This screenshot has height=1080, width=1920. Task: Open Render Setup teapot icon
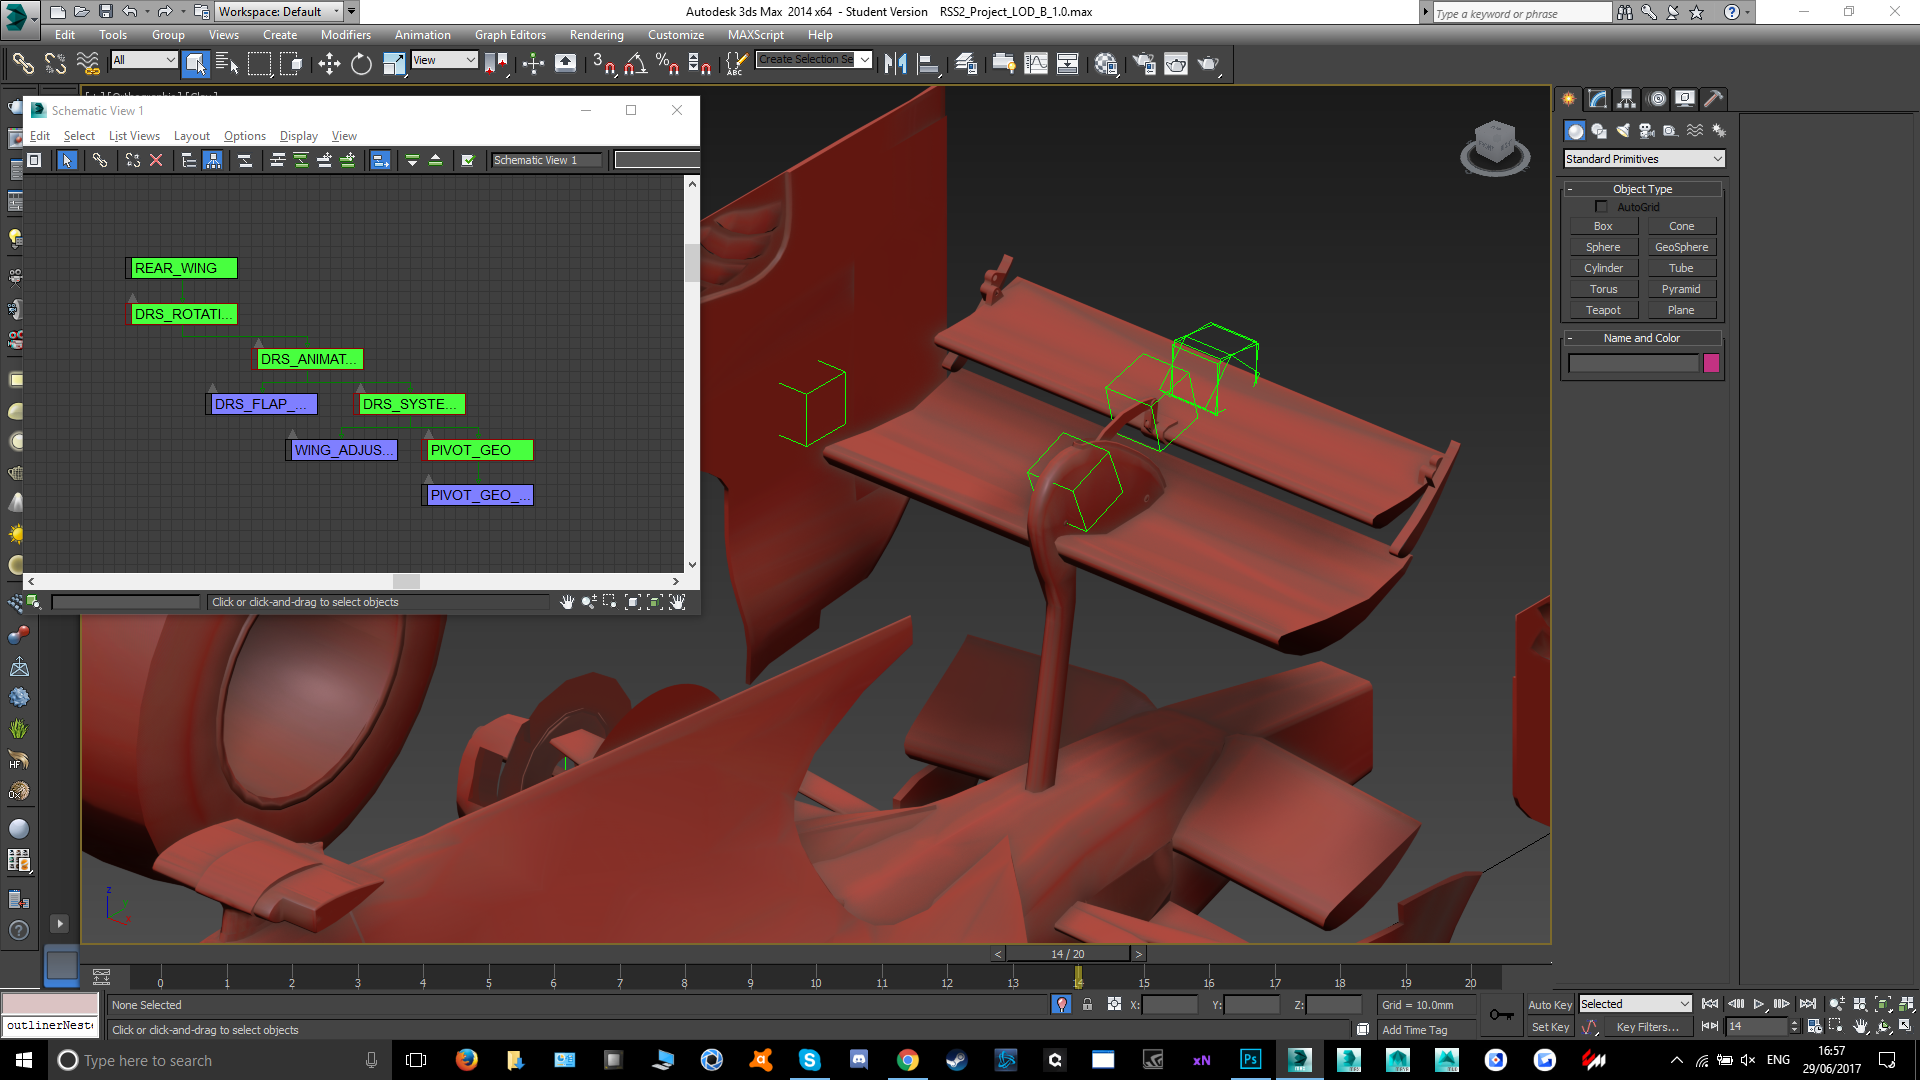point(1143,64)
